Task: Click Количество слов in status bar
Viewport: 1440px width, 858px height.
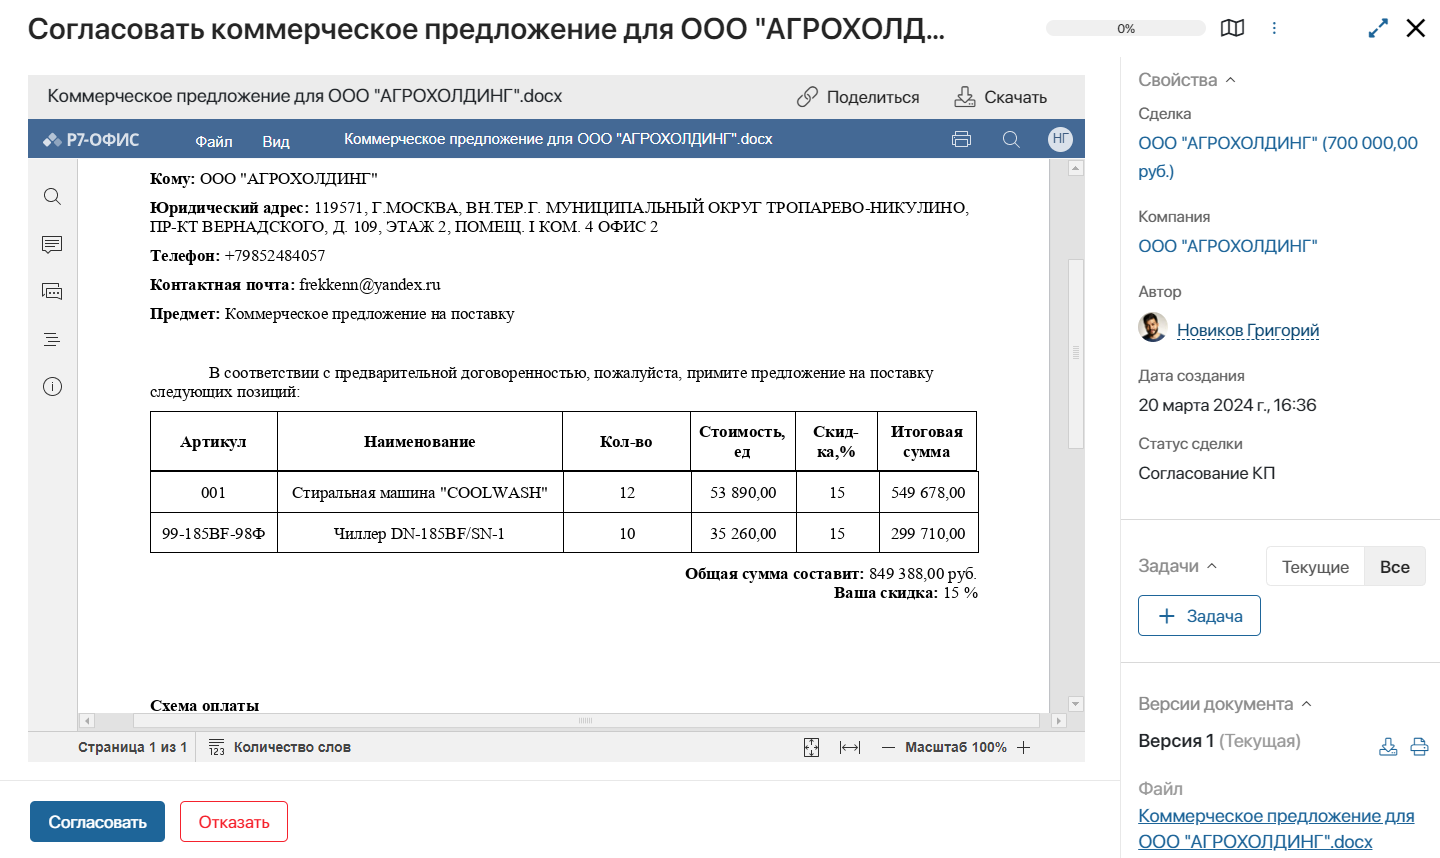Action: click(x=292, y=747)
